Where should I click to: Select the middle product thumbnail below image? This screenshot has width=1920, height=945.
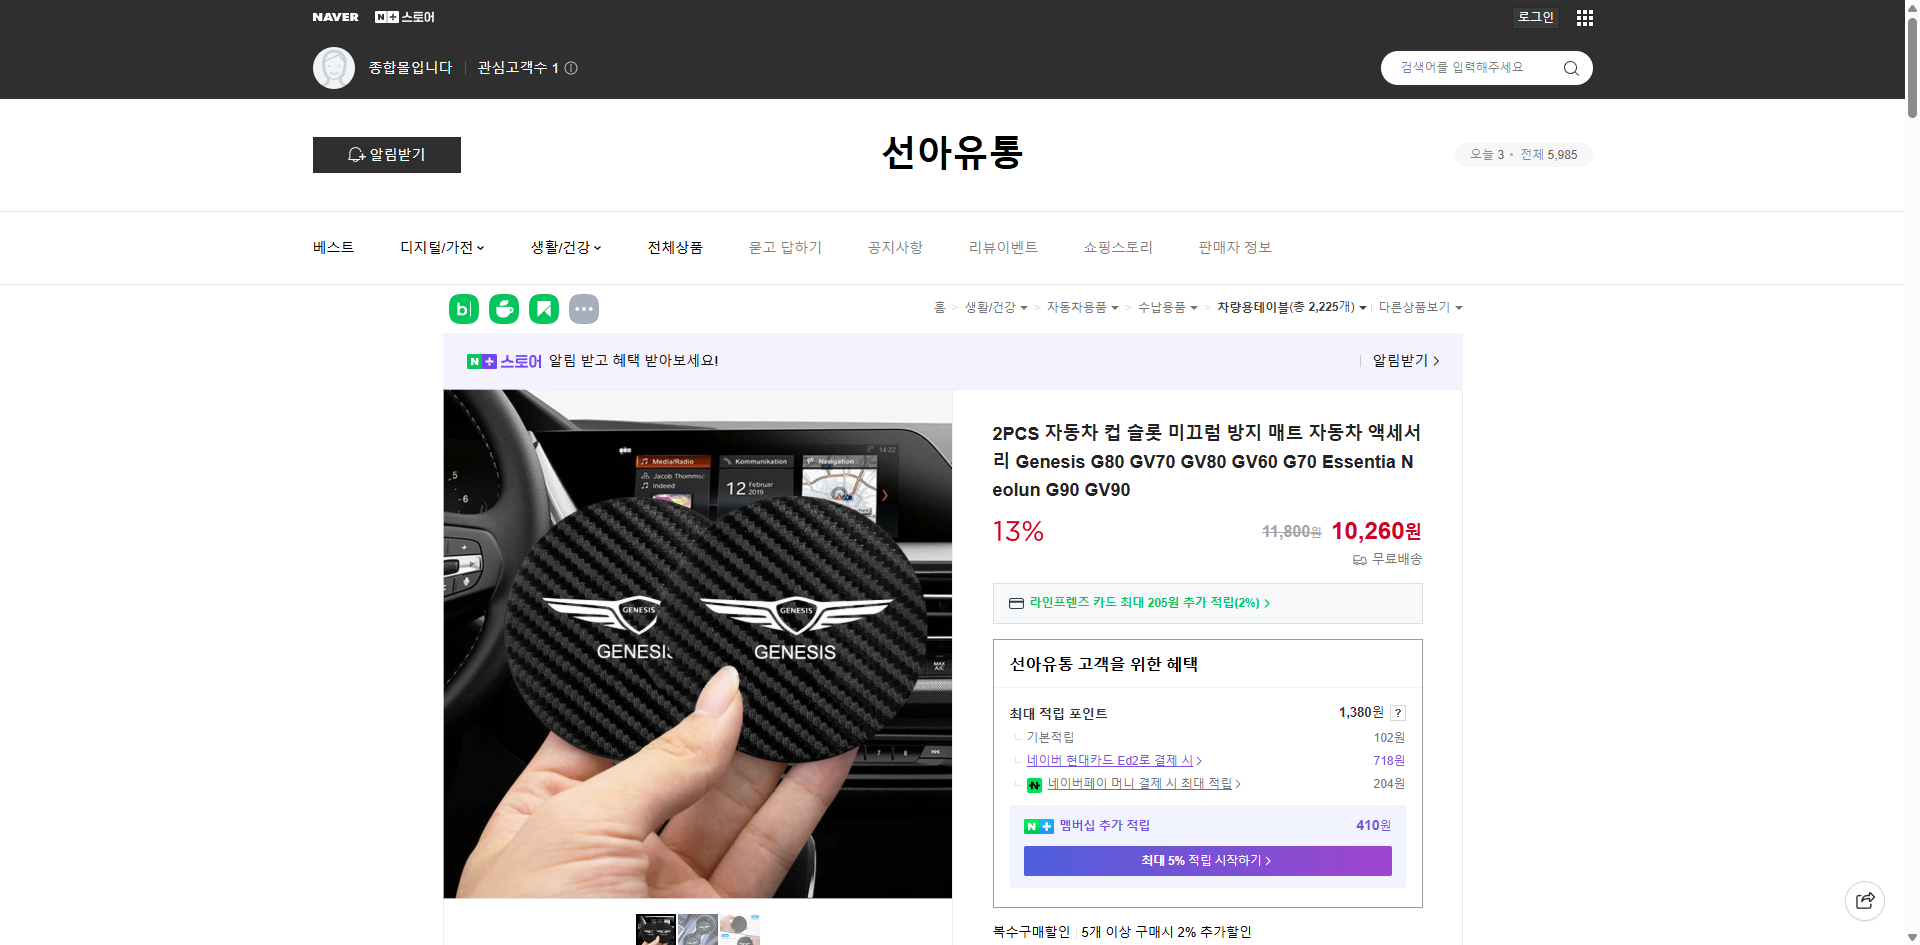pyautogui.click(x=697, y=930)
